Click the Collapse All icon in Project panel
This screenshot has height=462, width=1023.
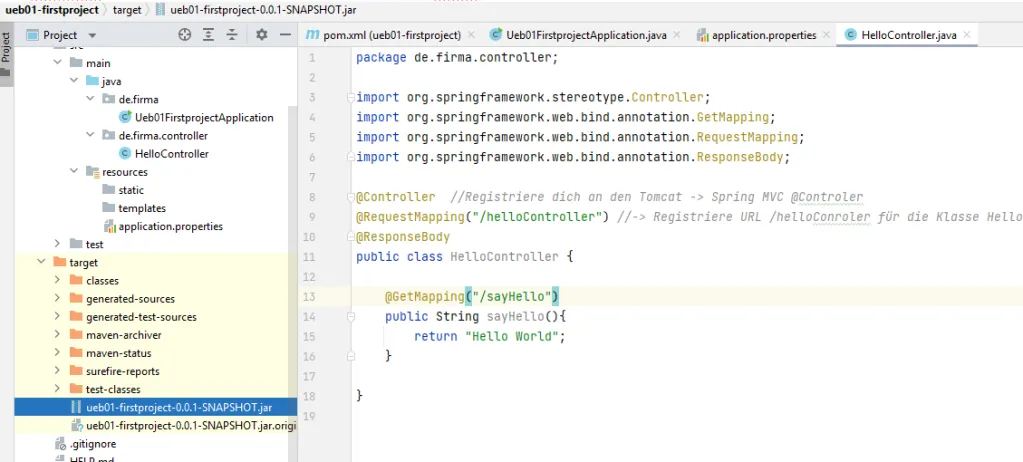pos(232,35)
